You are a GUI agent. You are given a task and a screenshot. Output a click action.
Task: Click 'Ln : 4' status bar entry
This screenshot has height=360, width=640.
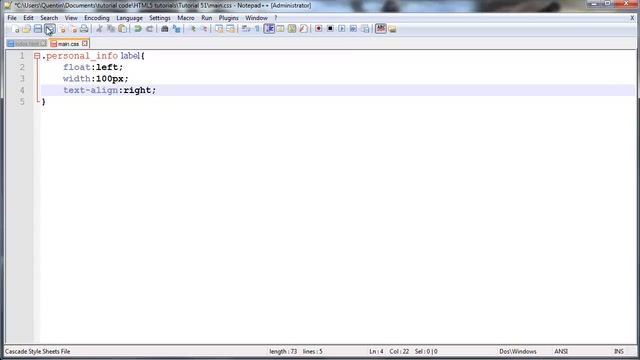[376, 351]
